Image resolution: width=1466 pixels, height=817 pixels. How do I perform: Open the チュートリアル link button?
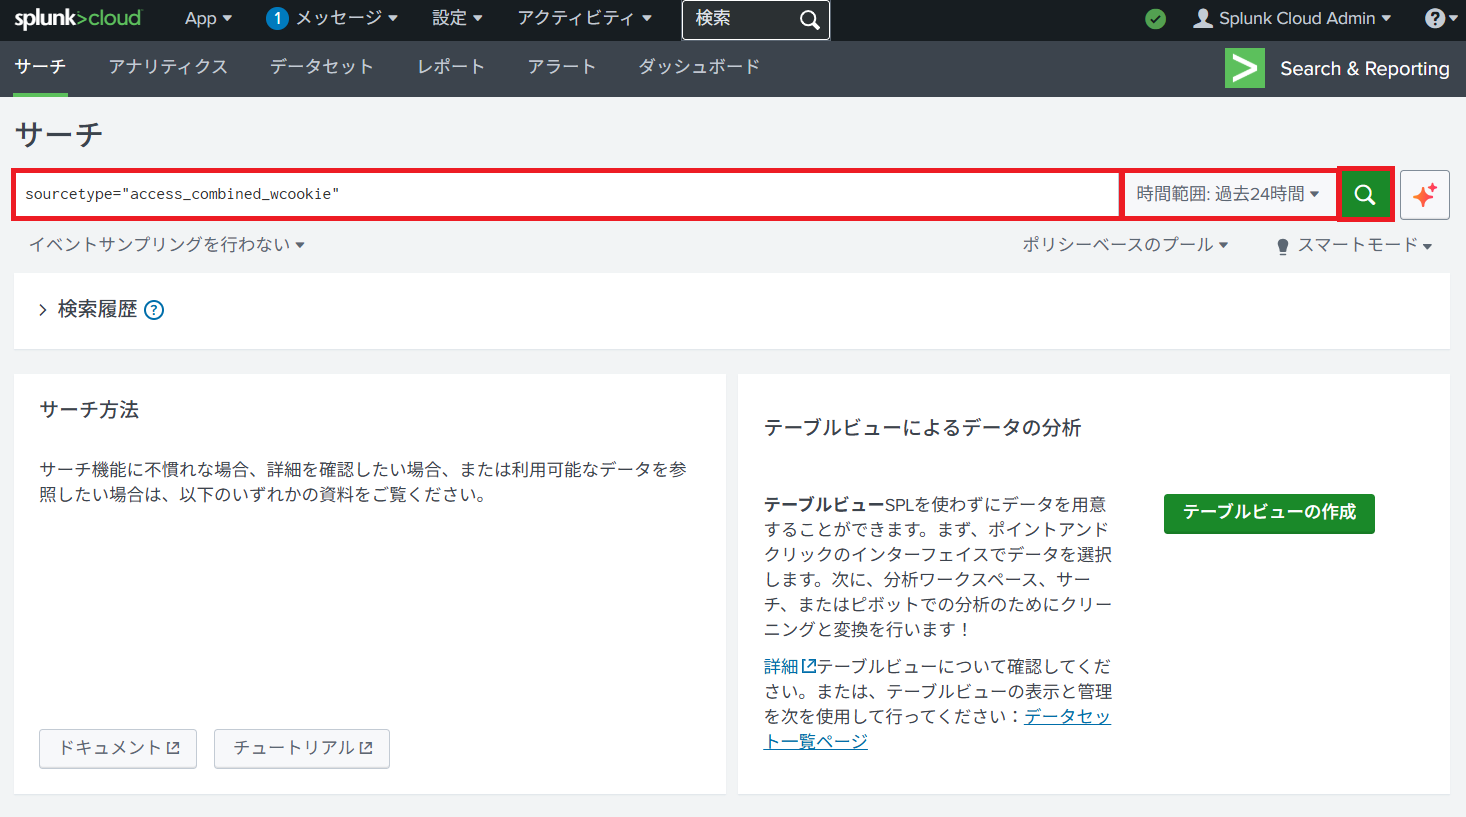302,748
